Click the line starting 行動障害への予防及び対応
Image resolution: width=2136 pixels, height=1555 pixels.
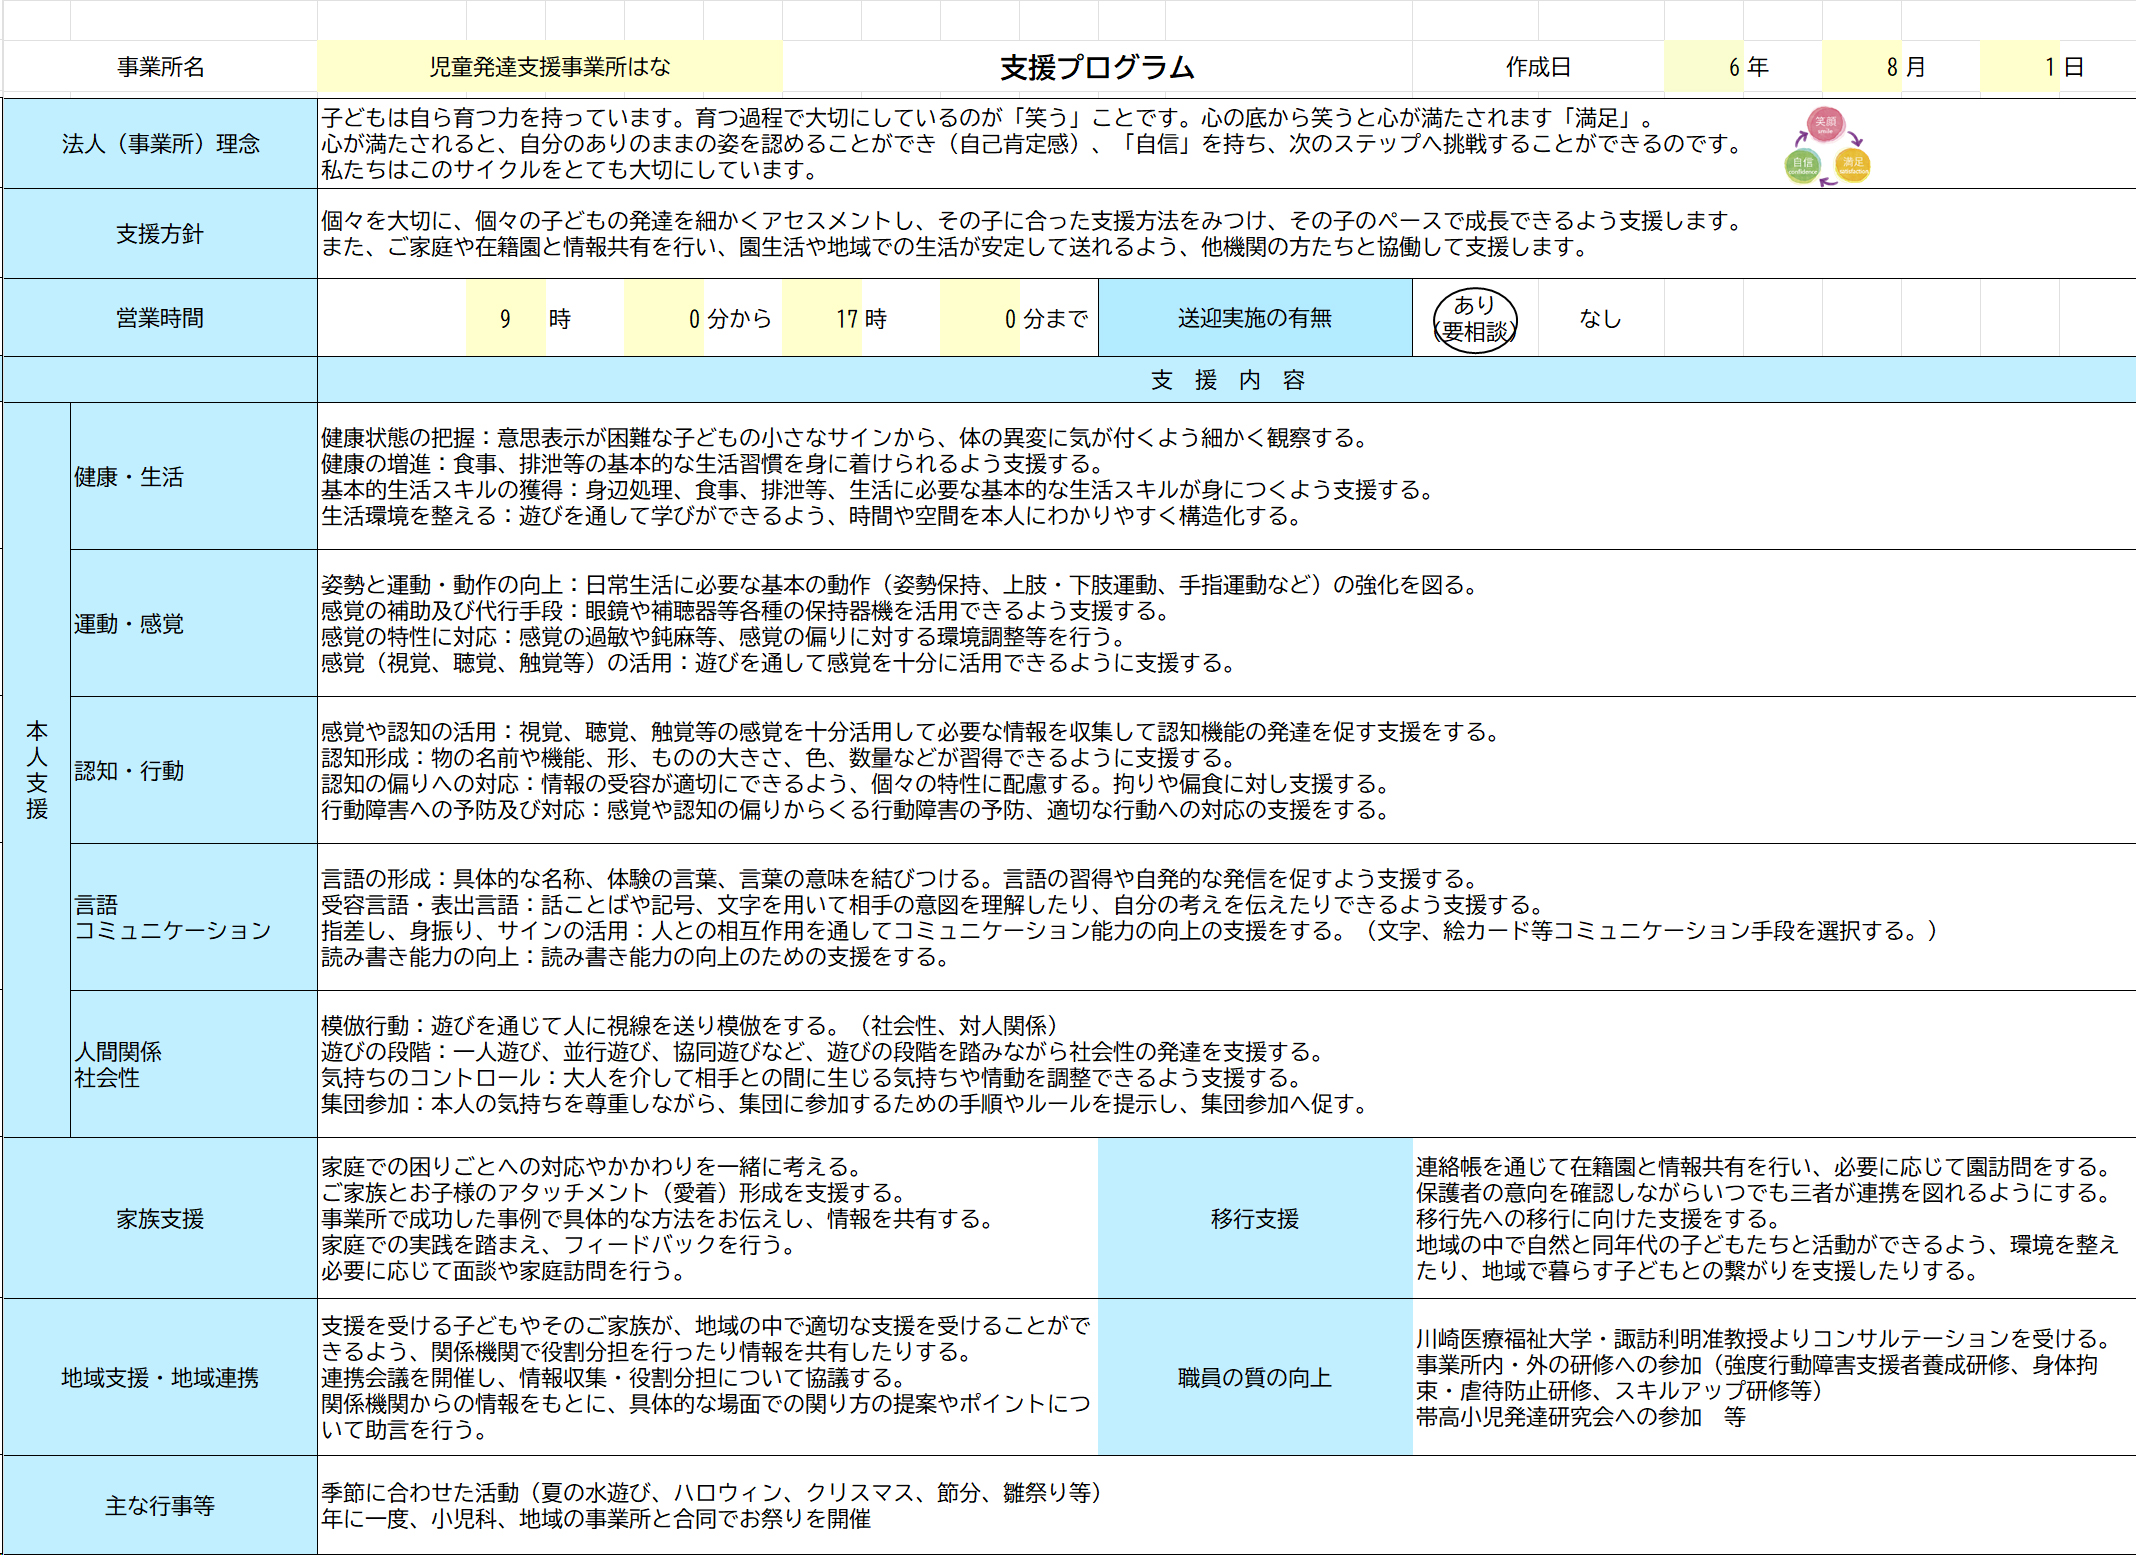click(x=856, y=810)
